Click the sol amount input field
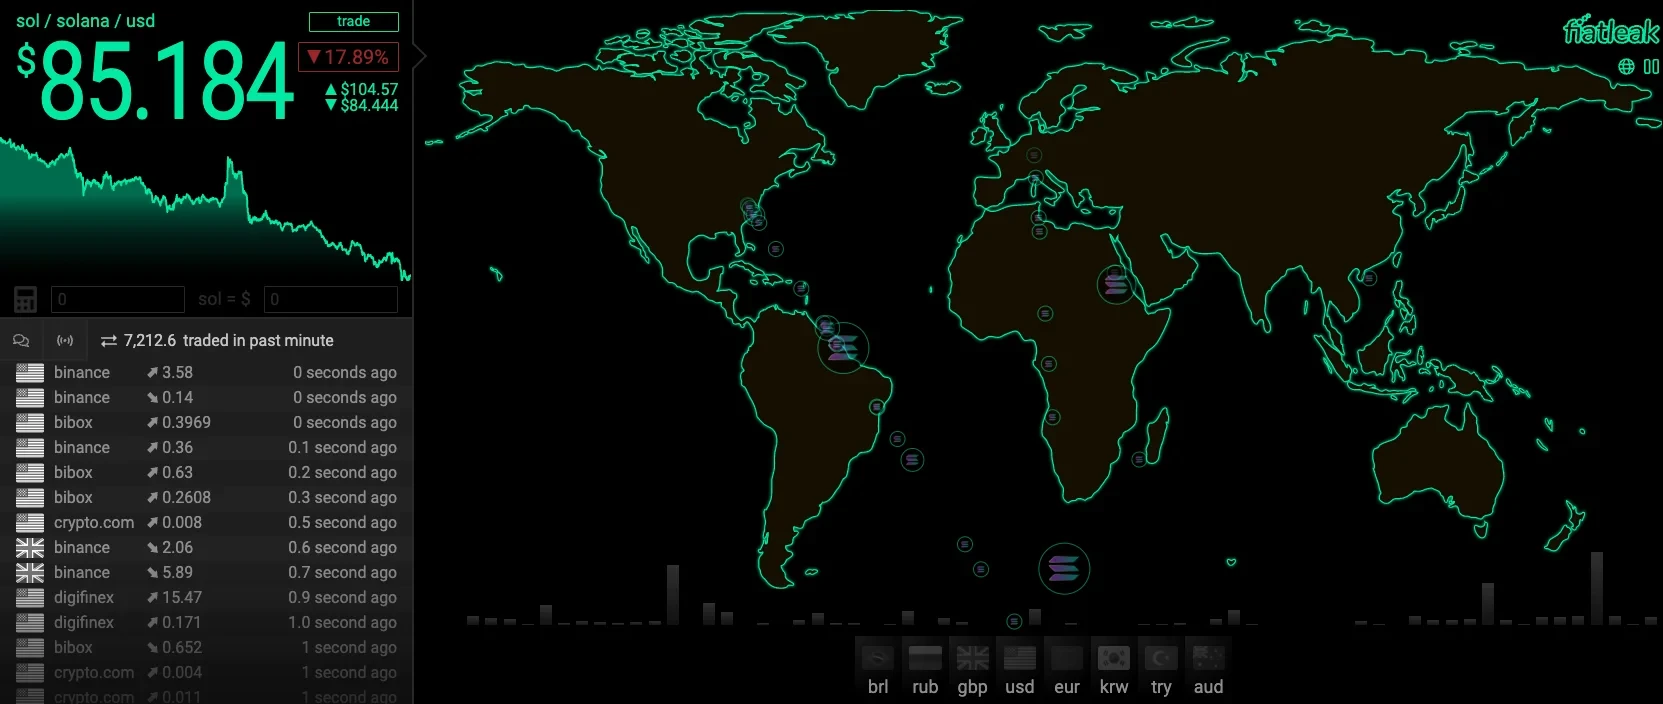This screenshot has width=1663, height=704. click(118, 299)
